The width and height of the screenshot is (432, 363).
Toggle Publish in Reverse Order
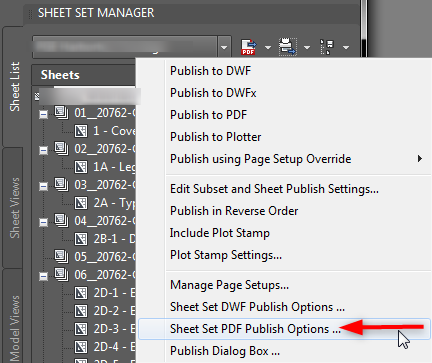point(234,211)
